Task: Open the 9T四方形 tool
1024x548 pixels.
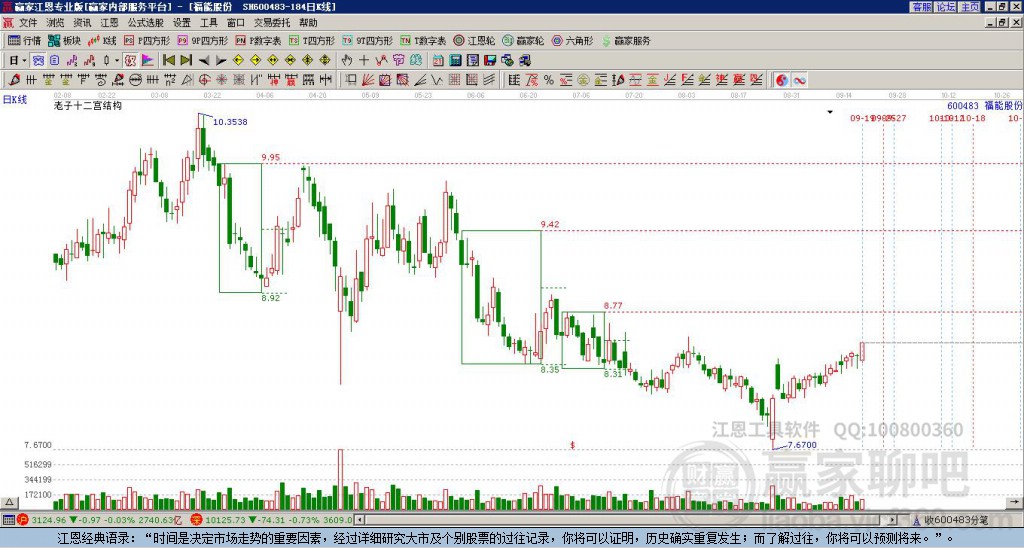Action: 367,40
